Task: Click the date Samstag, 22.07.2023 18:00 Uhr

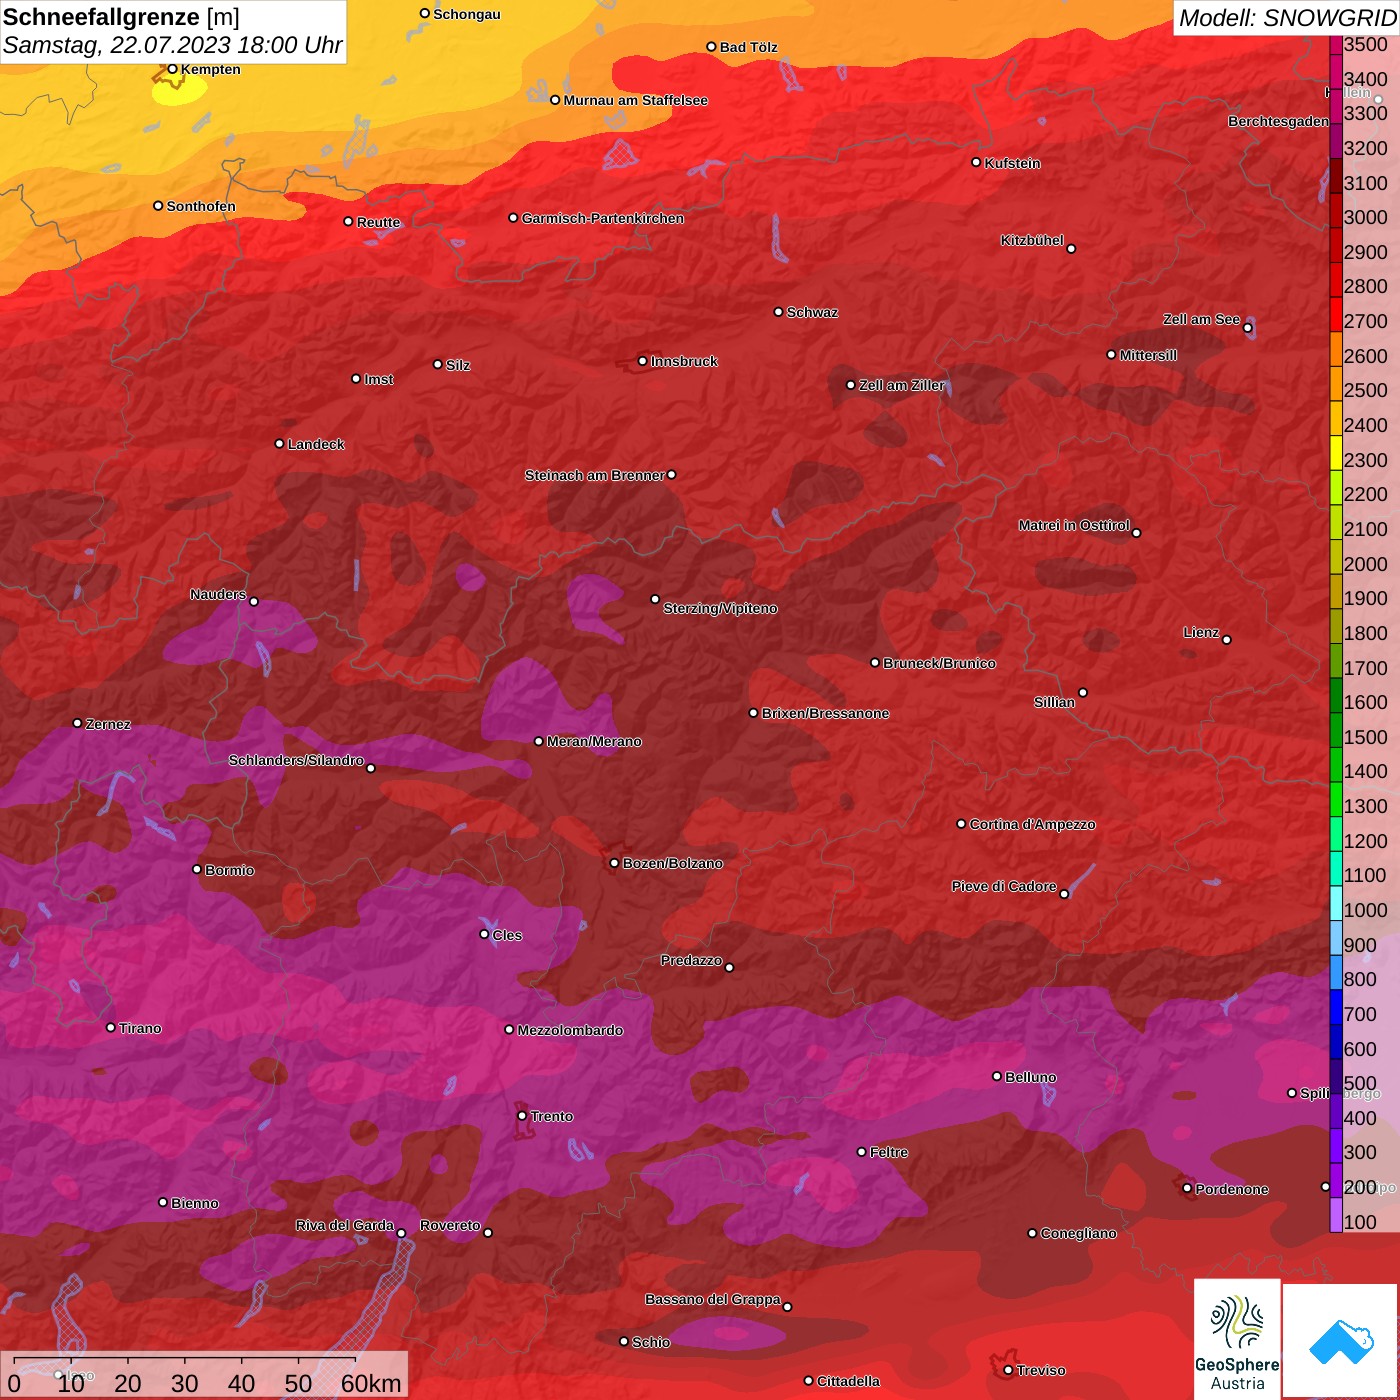Action: pos(172,45)
